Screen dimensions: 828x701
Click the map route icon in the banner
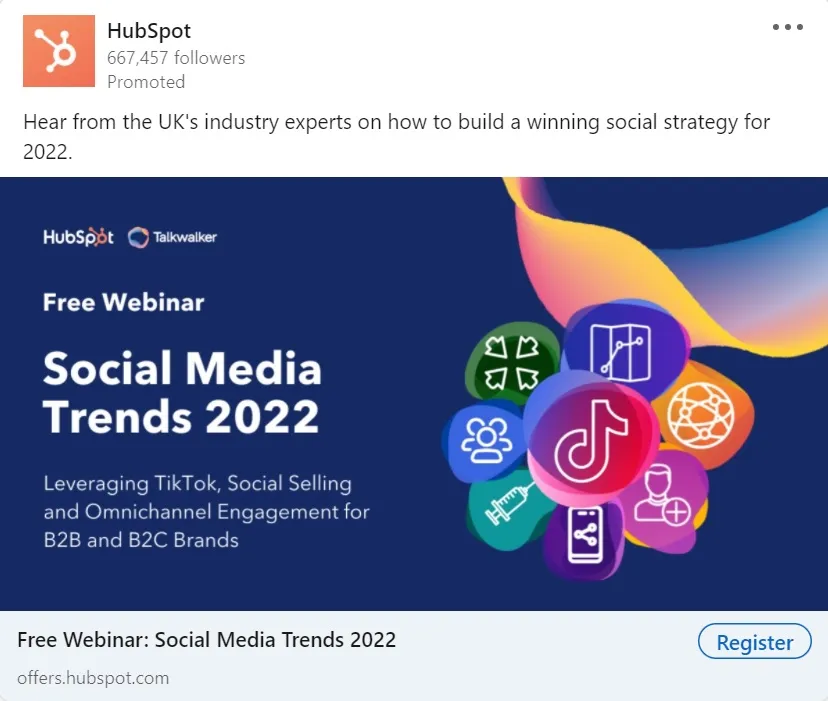(620, 352)
